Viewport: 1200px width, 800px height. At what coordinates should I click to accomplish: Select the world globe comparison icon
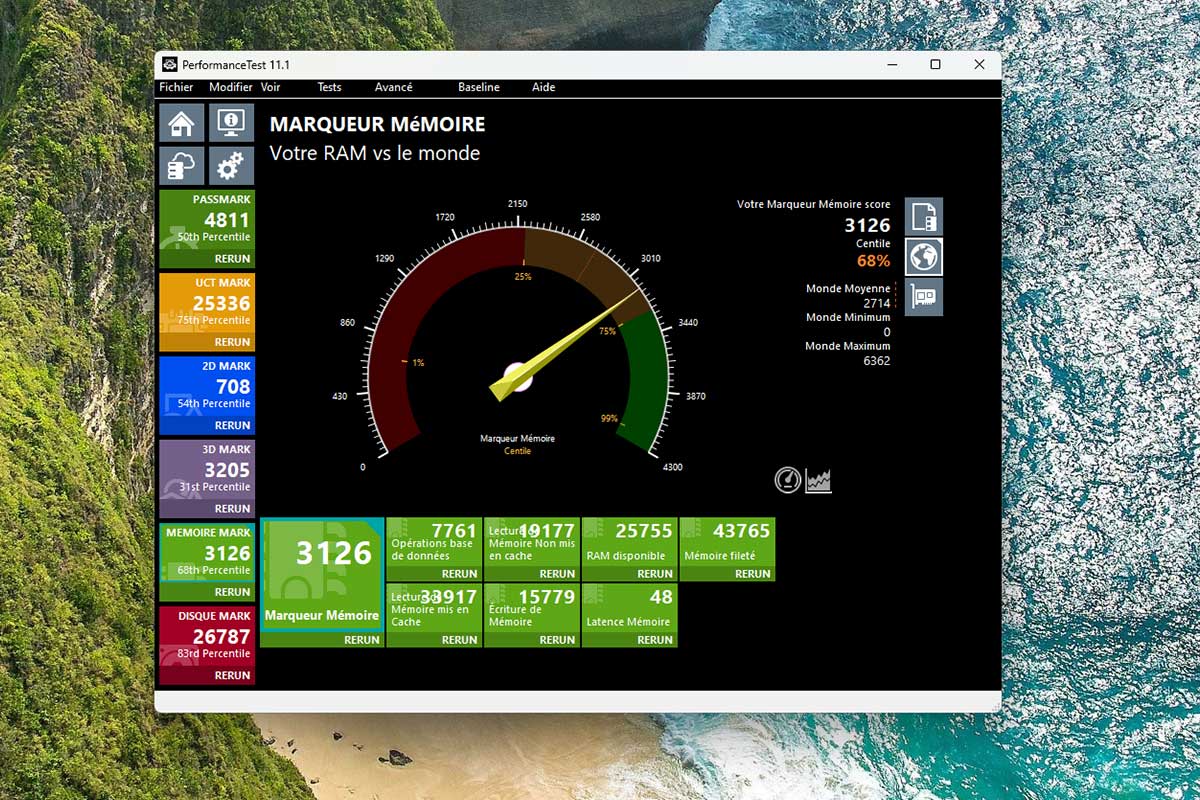coord(924,257)
